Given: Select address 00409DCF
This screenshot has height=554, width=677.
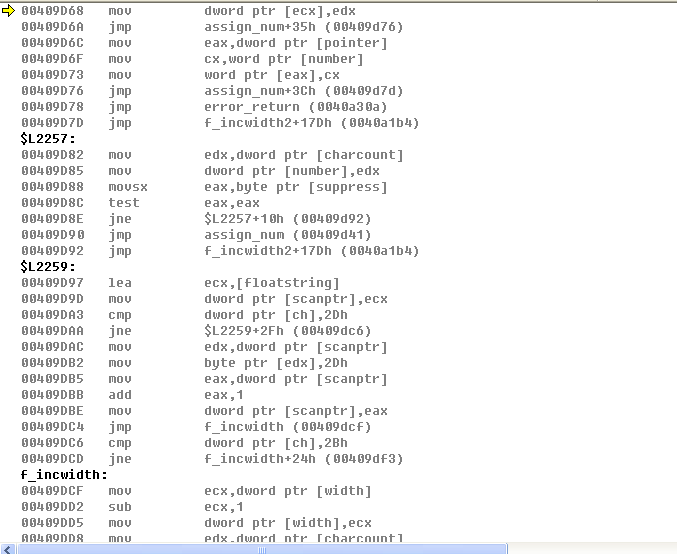Looking at the screenshot, I should coord(52,490).
